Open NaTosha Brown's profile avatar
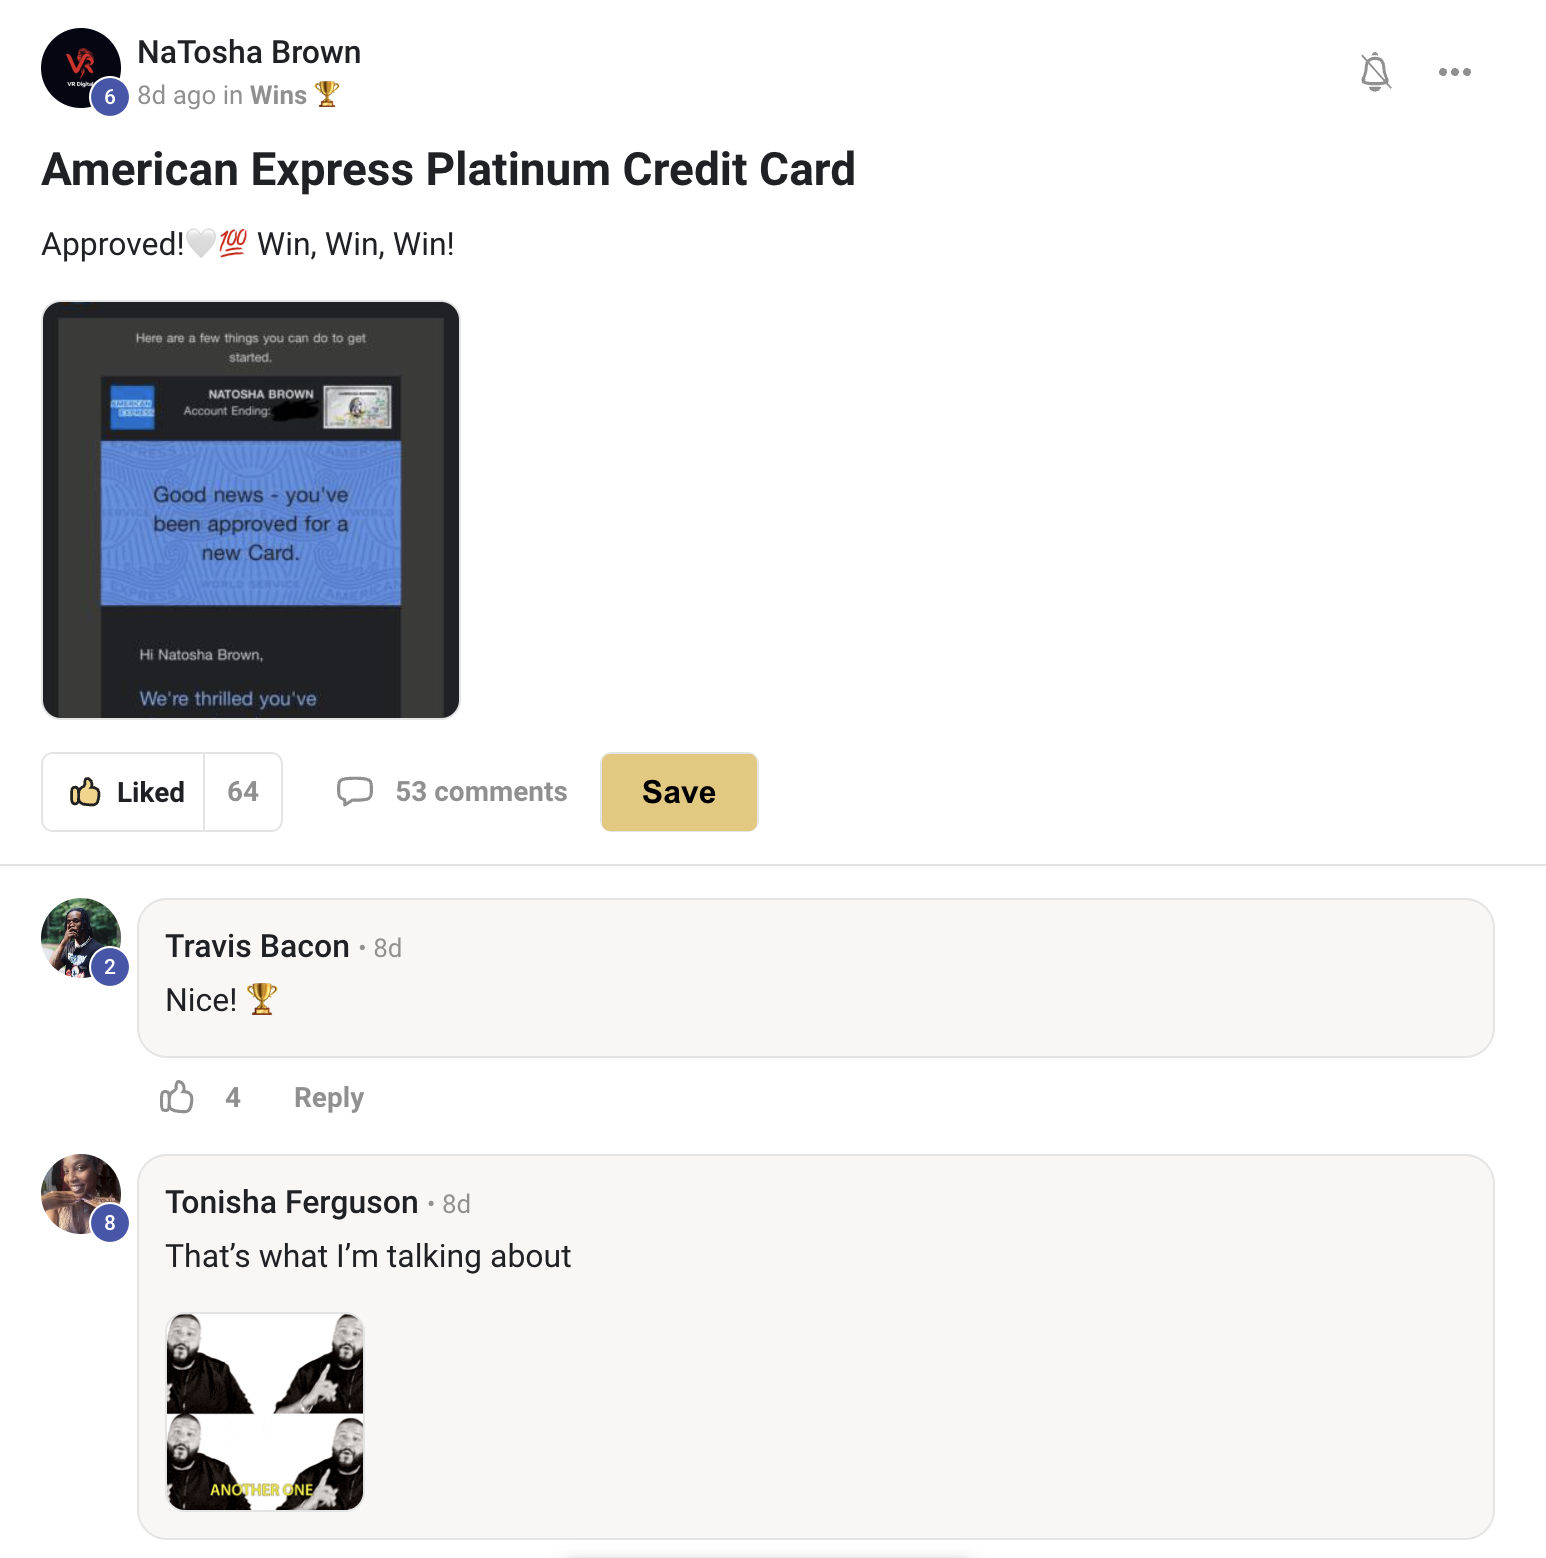Viewport: 1546px width, 1558px height. pyautogui.click(x=81, y=68)
